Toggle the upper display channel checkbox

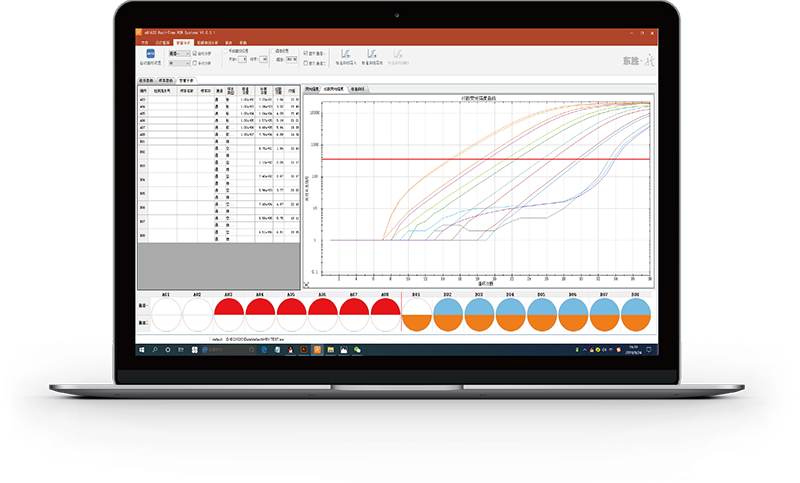(x=305, y=52)
